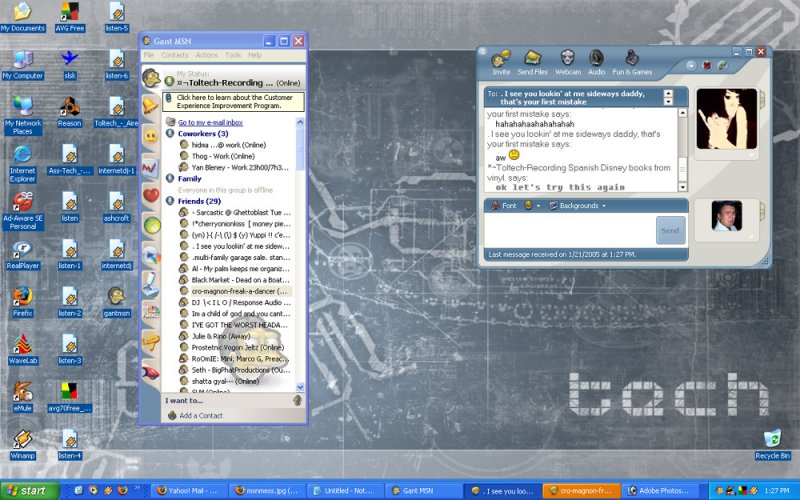This screenshot has height=500, width=800.
Task: Collapse the Friends (29) group
Action: tap(170, 201)
